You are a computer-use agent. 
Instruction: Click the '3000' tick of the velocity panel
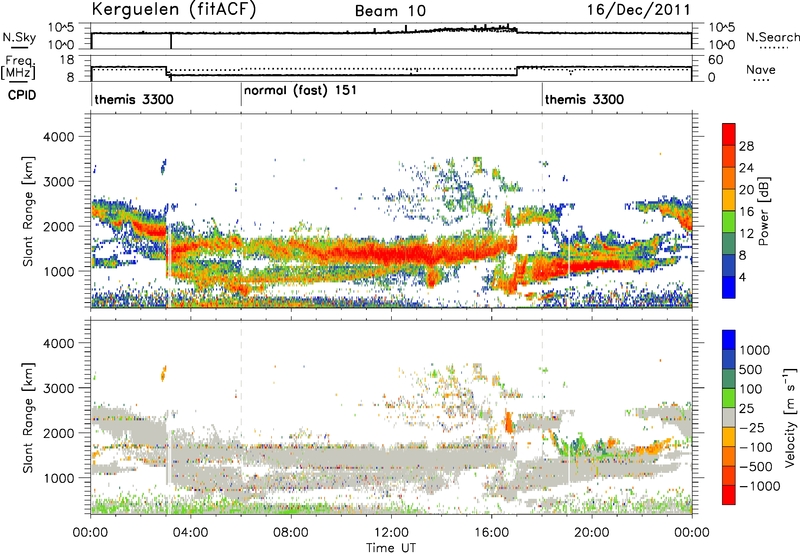58,388
